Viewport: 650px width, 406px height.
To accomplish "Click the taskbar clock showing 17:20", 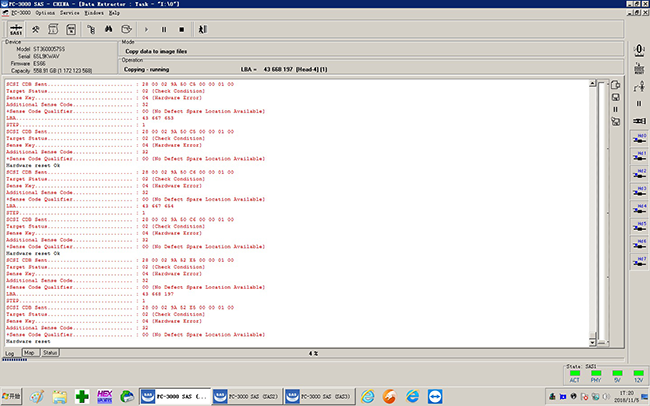I will 626,396.
